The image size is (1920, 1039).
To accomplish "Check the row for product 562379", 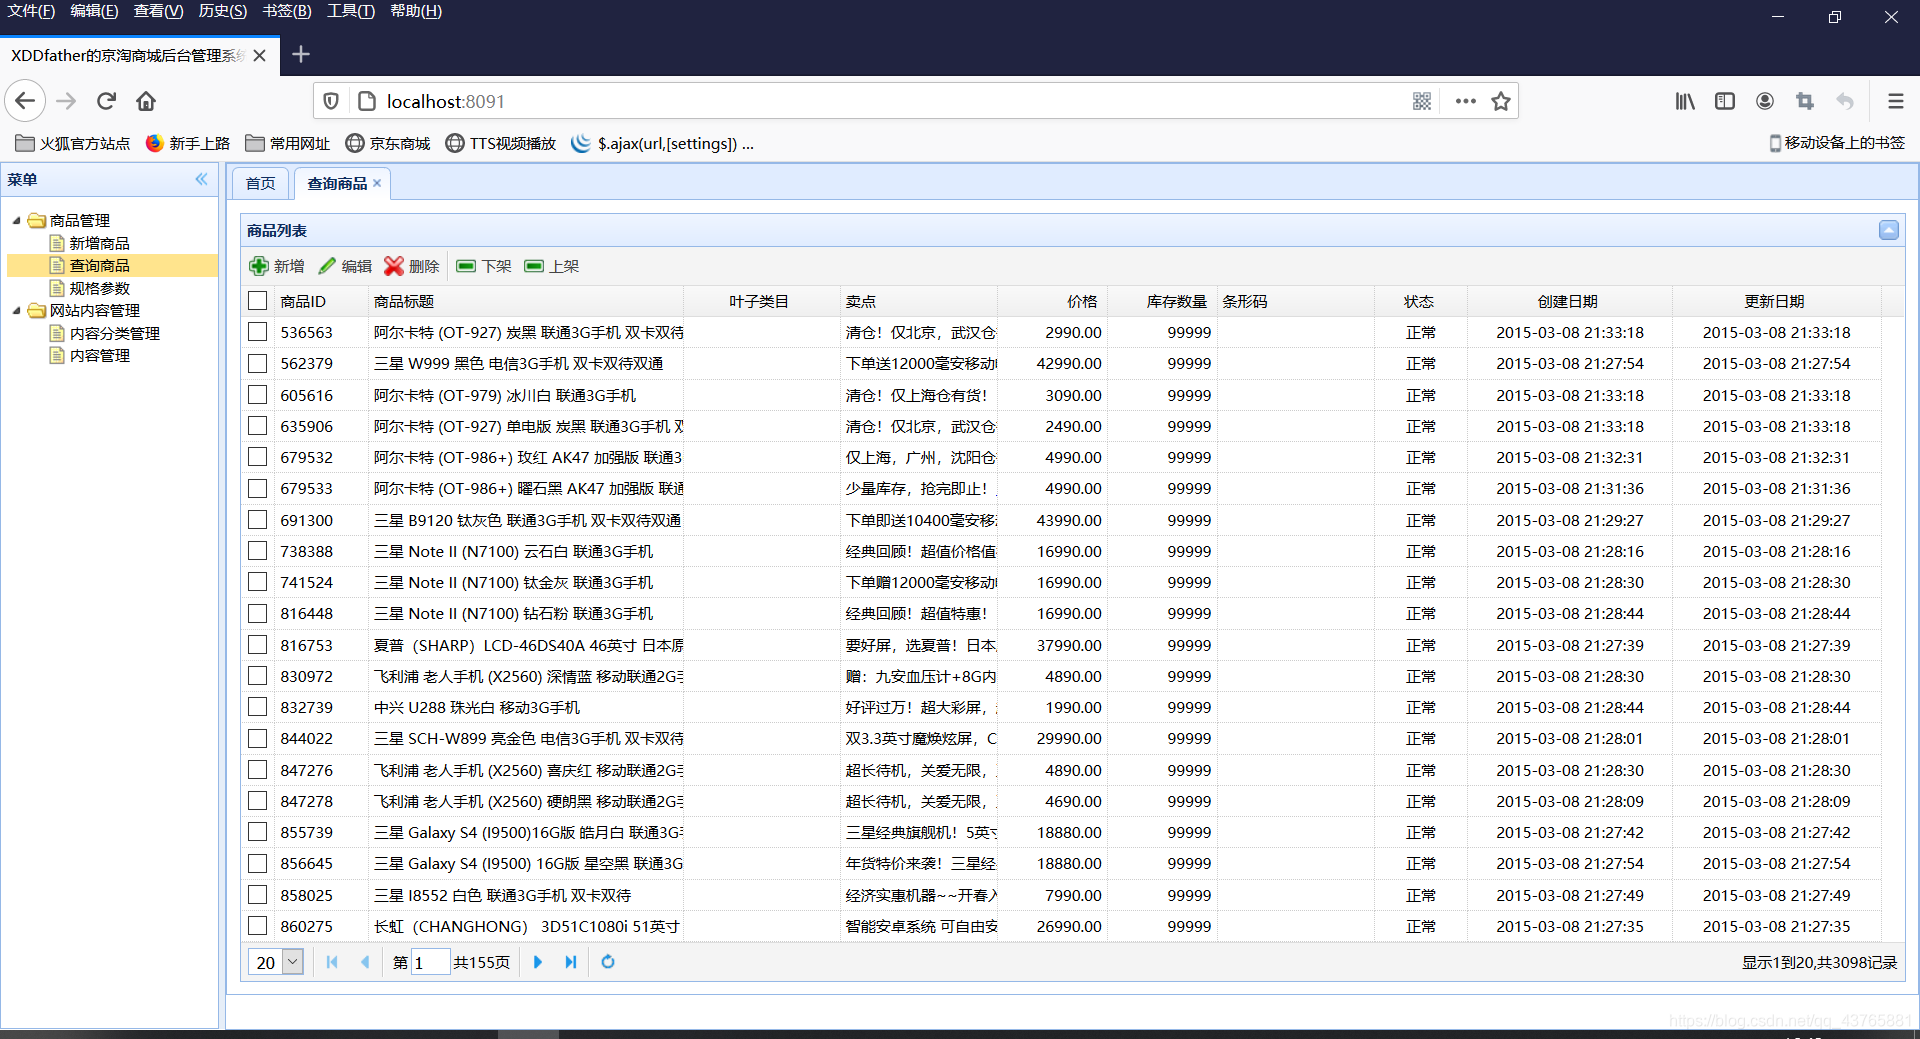I will pos(258,363).
